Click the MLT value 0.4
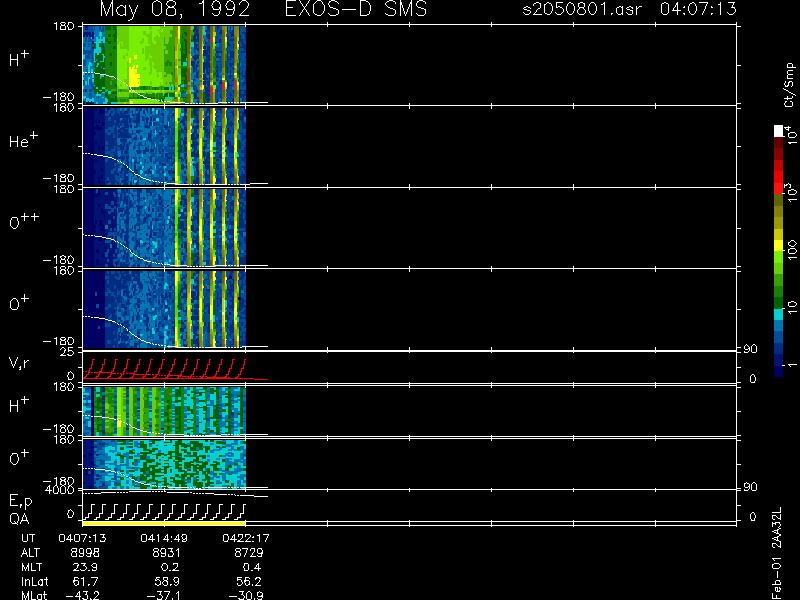Image resolution: width=800 pixels, height=600 pixels. click(x=252, y=567)
